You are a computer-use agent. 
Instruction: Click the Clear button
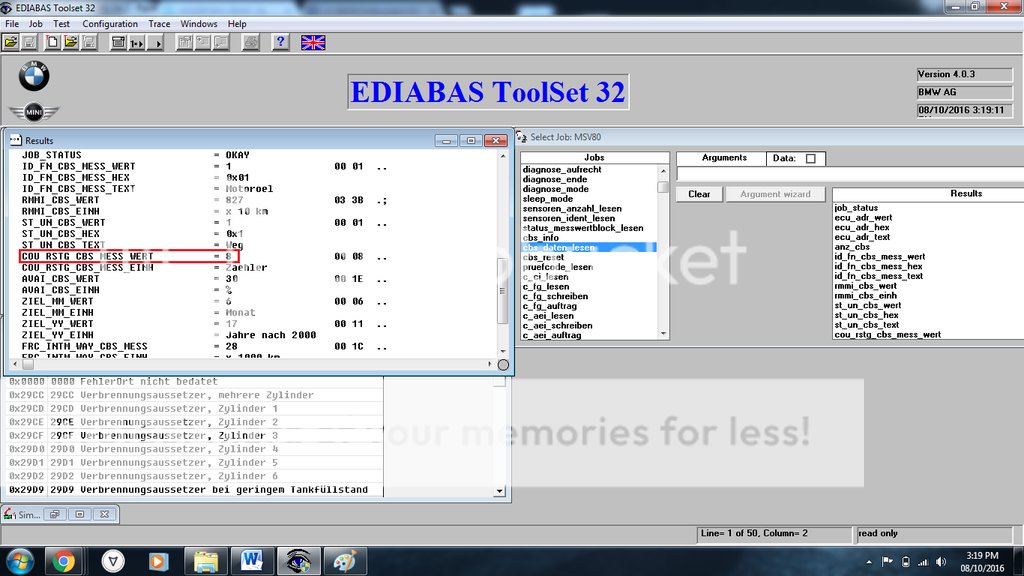coord(699,194)
